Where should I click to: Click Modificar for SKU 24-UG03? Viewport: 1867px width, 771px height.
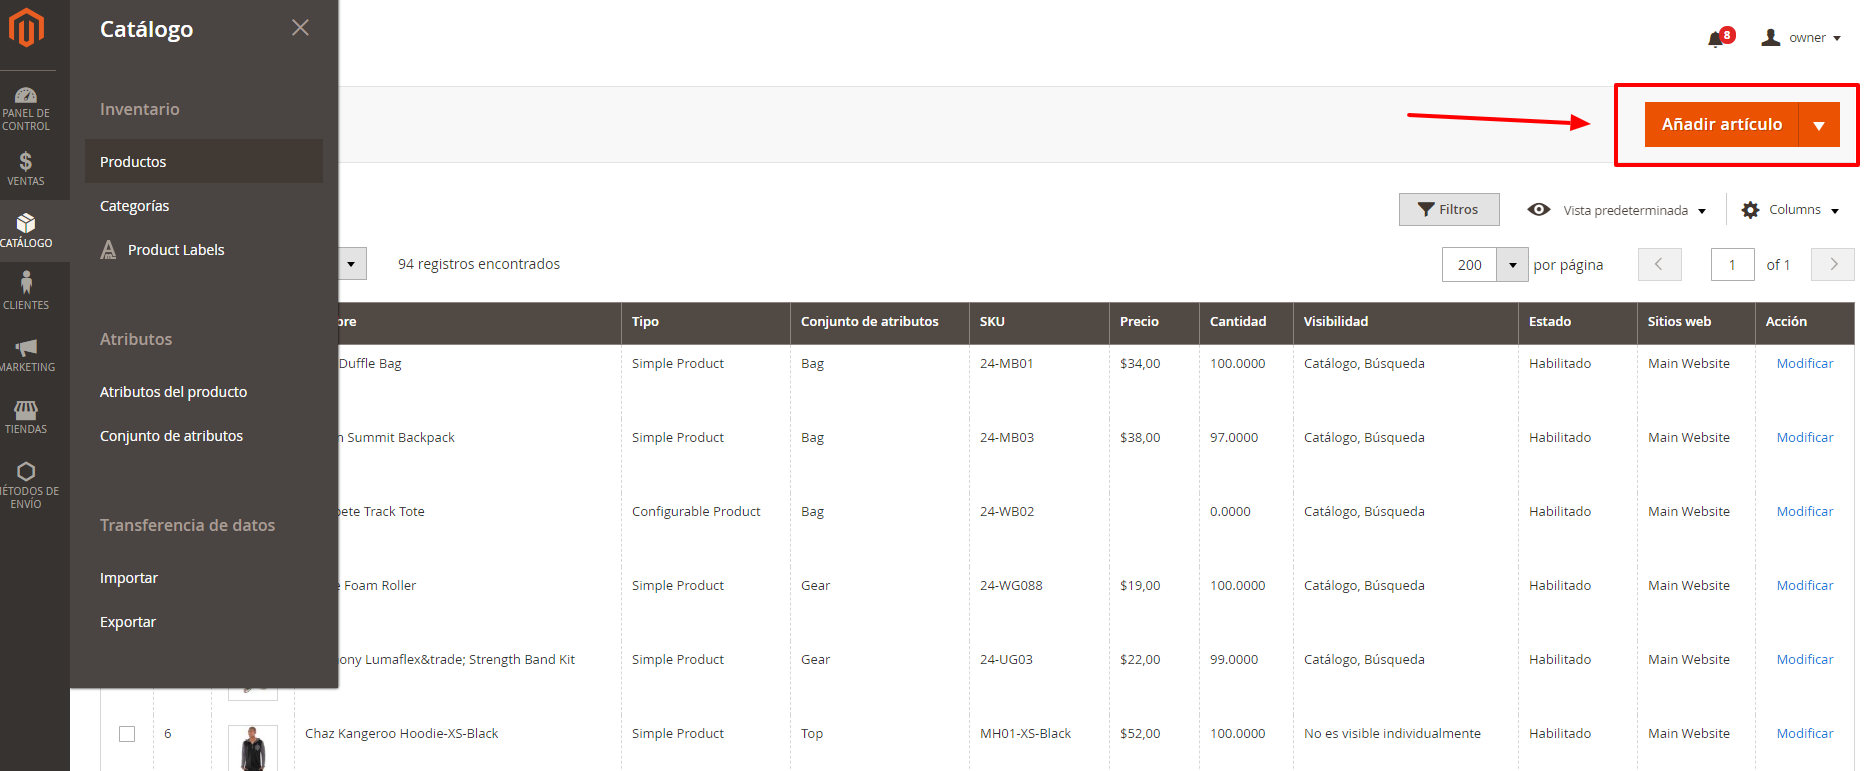tap(1805, 659)
